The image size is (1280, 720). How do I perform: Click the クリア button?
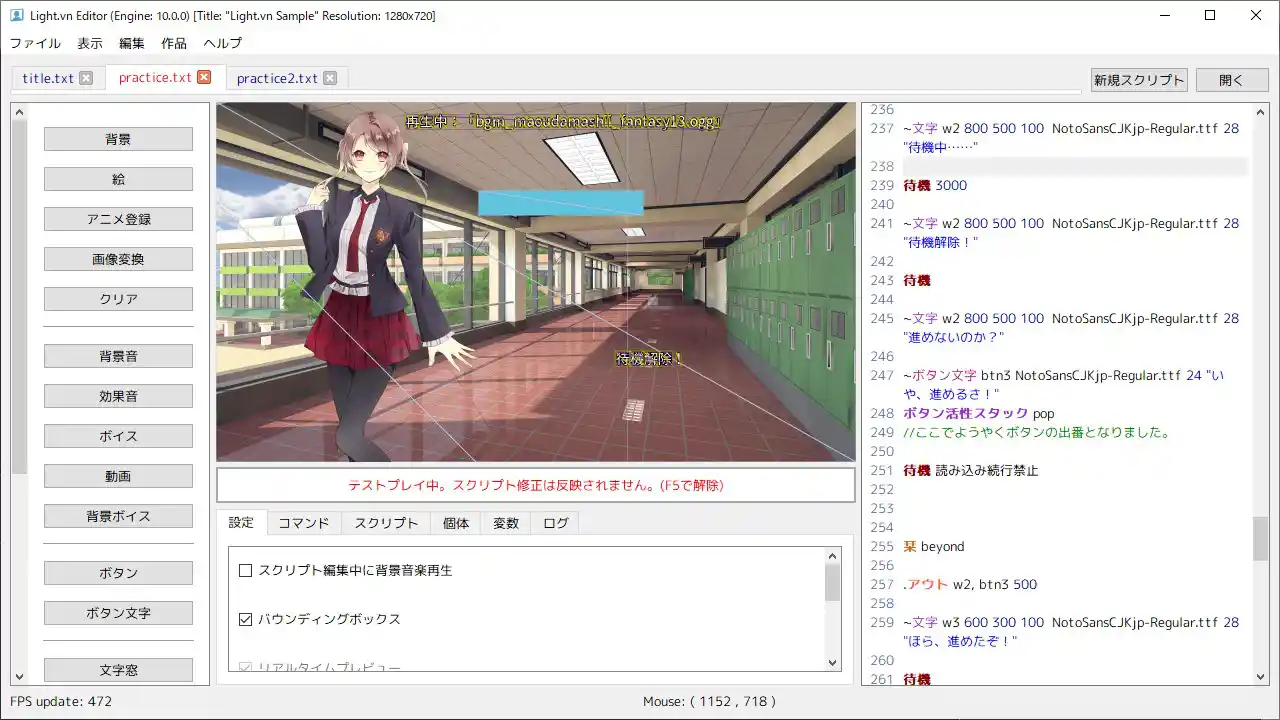[118, 299]
